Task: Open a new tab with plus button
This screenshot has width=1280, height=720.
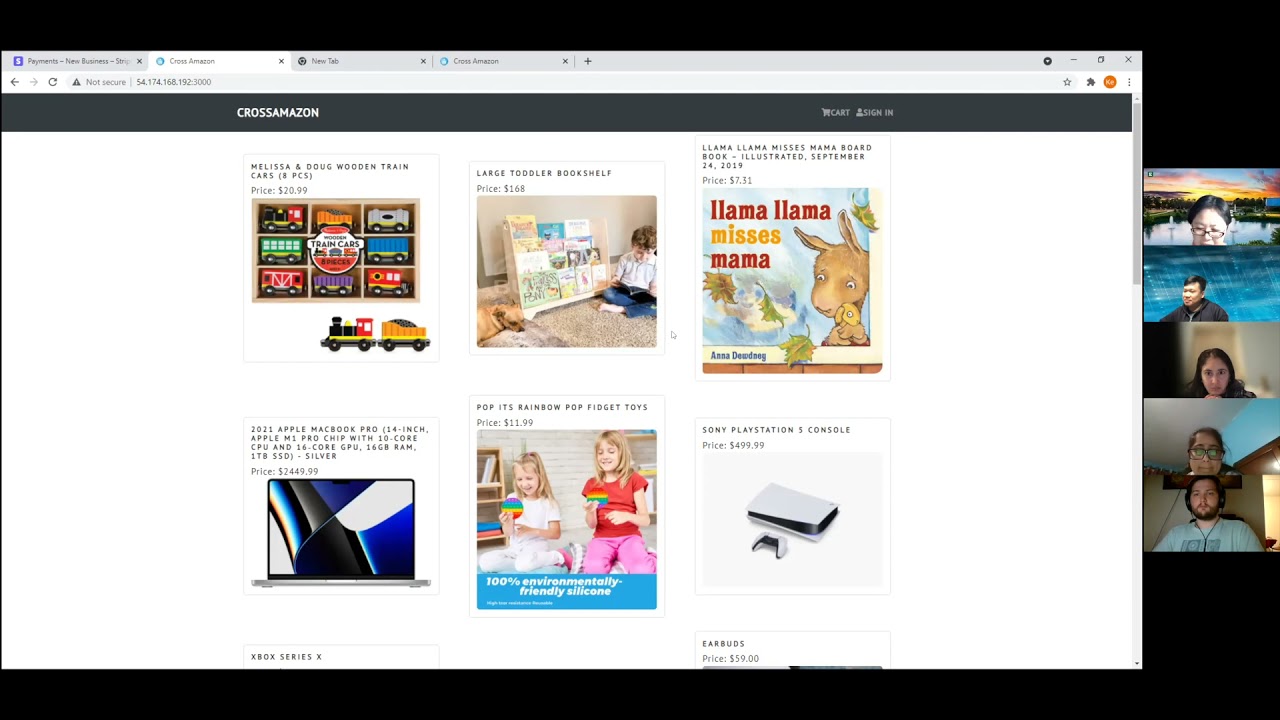Action: (x=588, y=61)
